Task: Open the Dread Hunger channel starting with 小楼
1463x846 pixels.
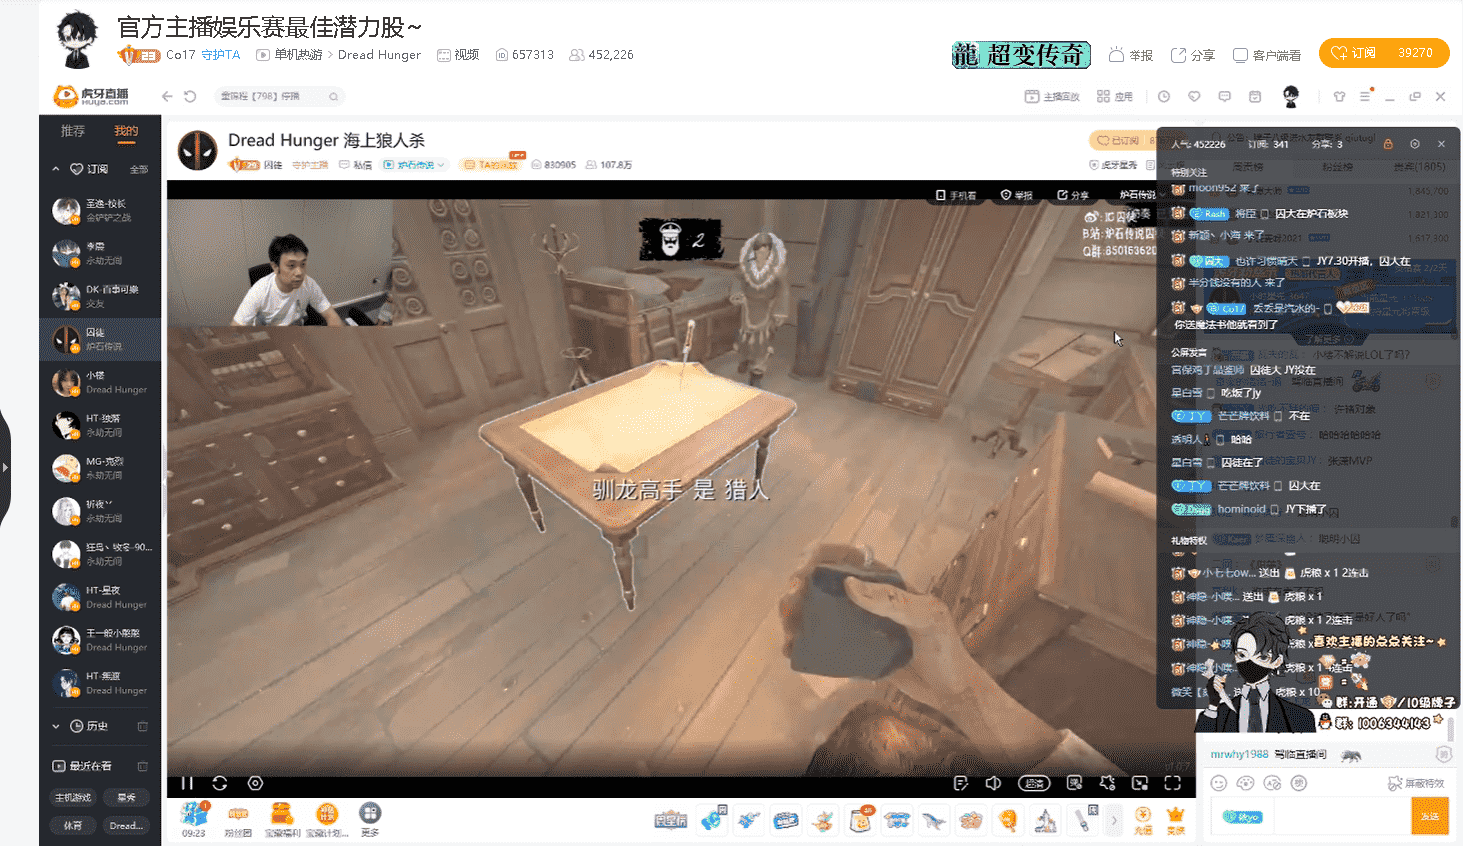Action: 100,382
